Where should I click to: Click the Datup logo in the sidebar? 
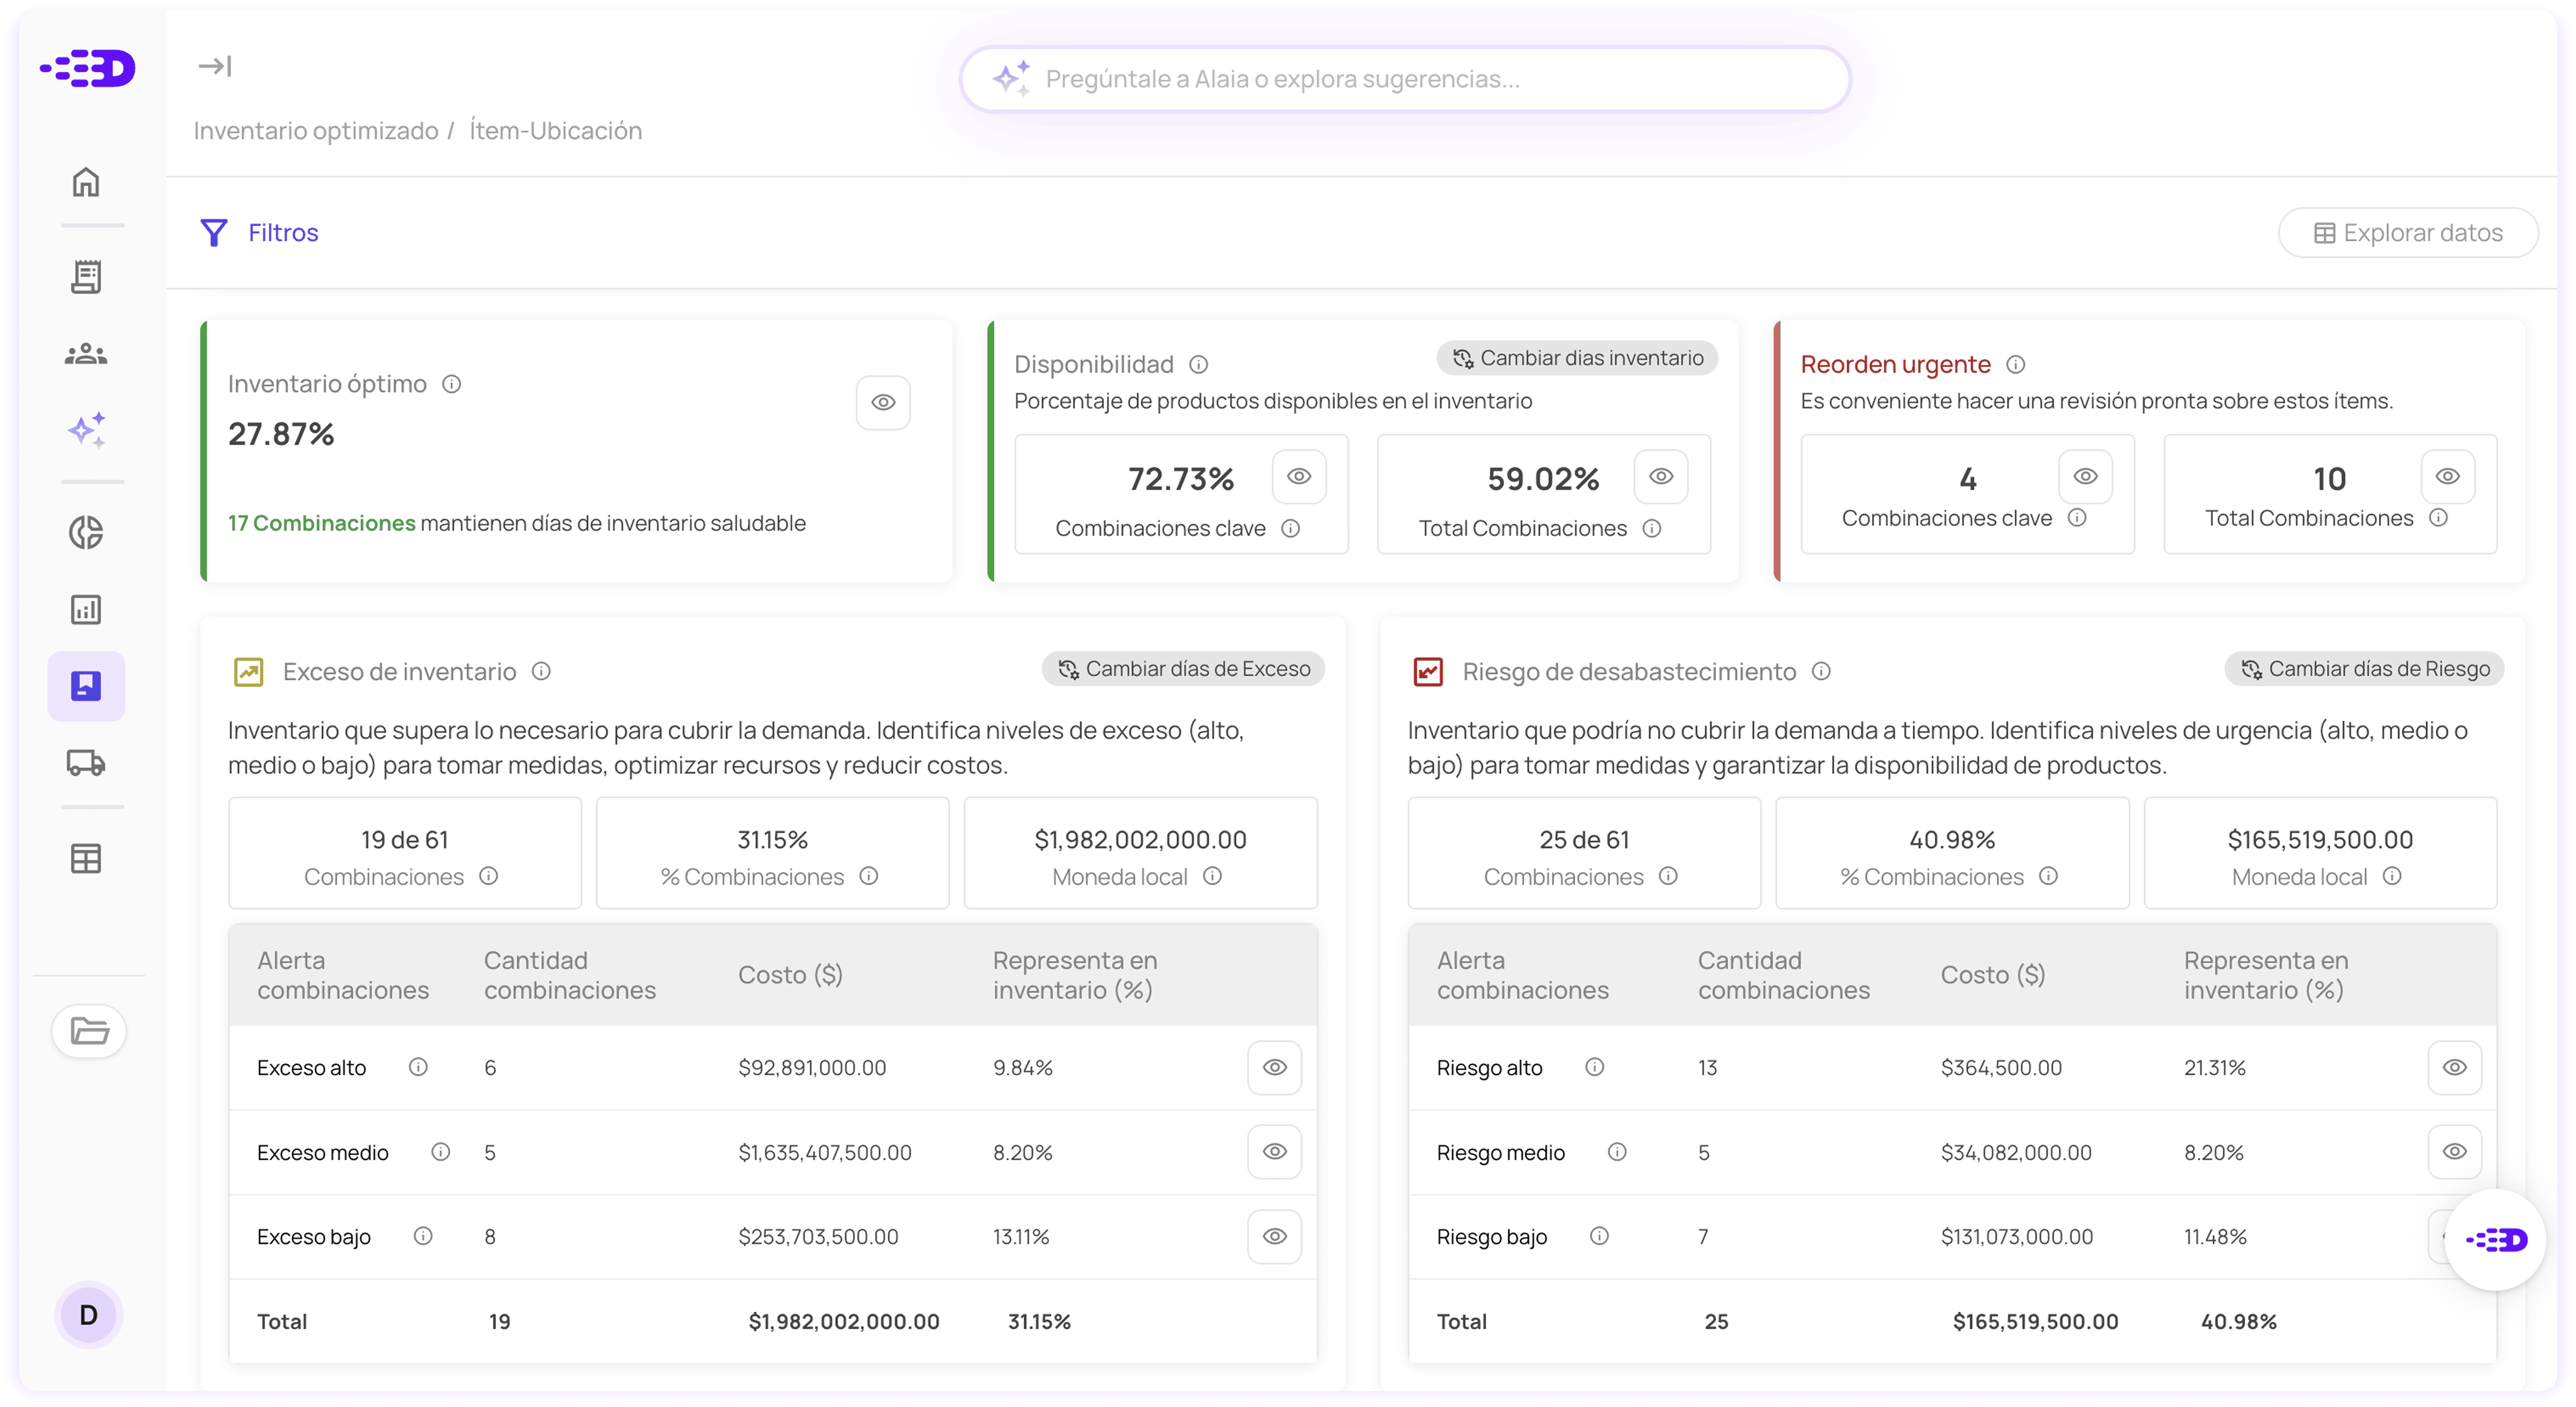click(x=87, y=68)
